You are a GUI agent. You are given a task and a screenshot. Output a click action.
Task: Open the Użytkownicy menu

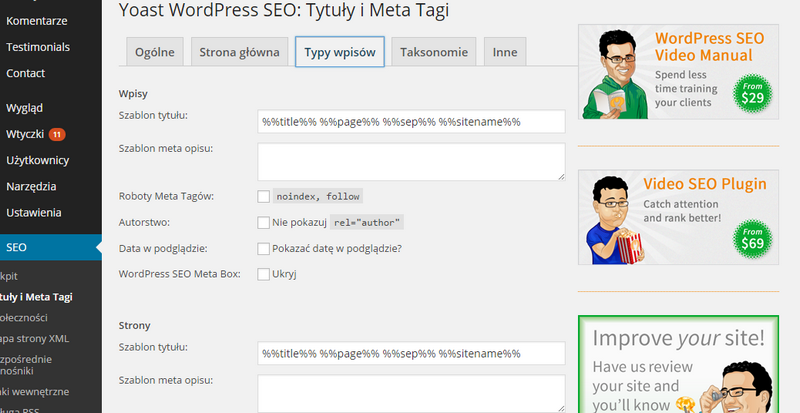point(37,160)
